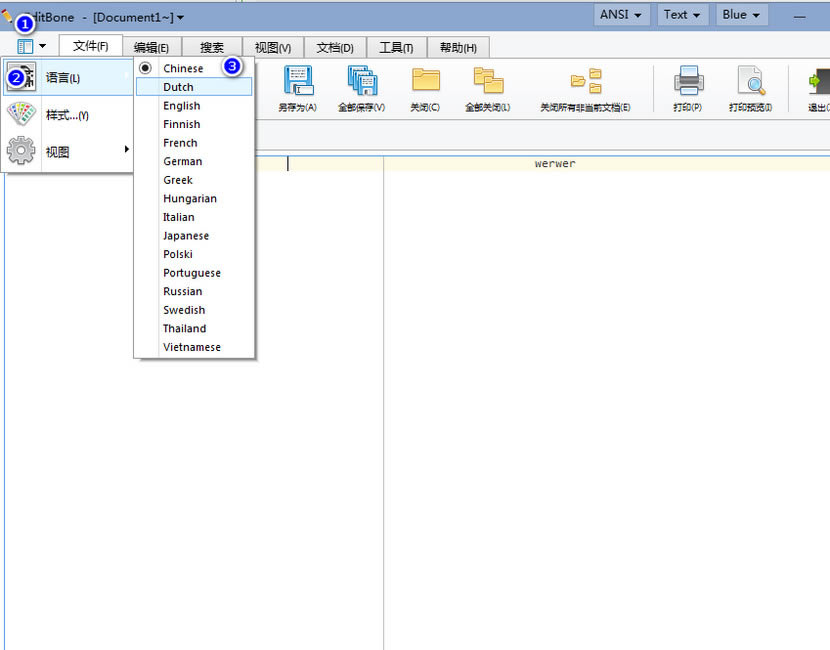The width and height of the screenshot is (830, 650).
Task: Select English in the language list
Action: (181, 105)
